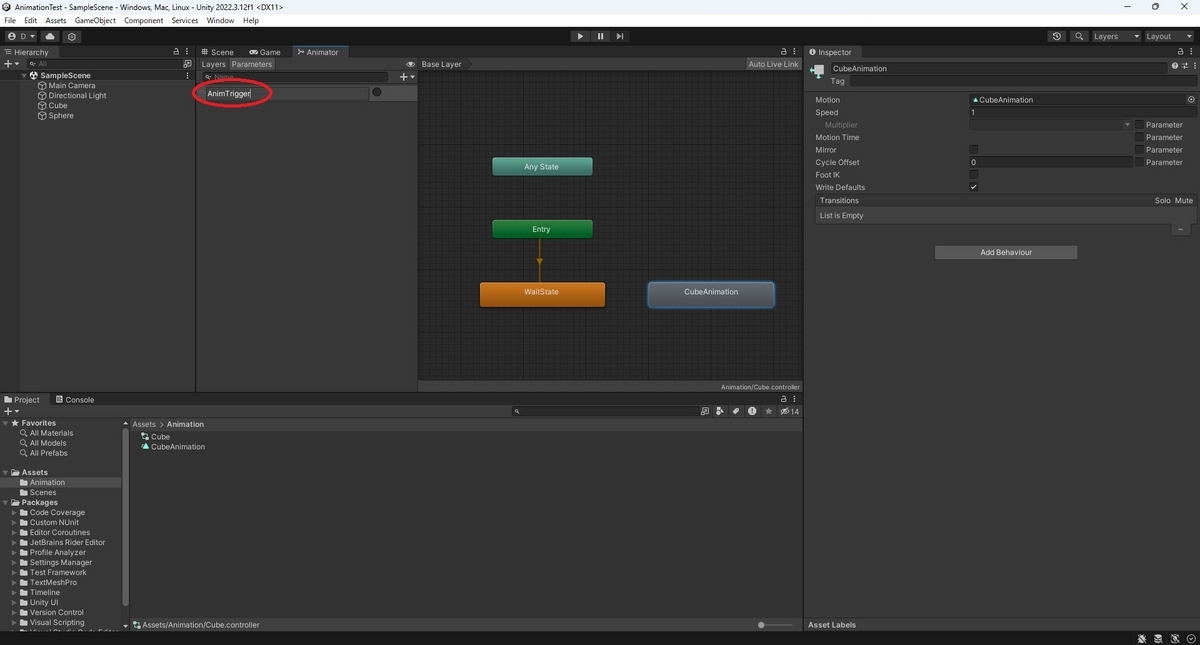The height and width of the screenshot is (645, 1200).
Task: Lock the Hierarchy panel
Action: click(x=176, y=52)
